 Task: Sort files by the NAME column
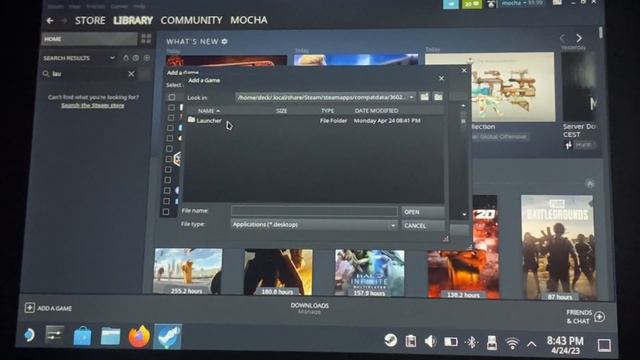(209, 111)
